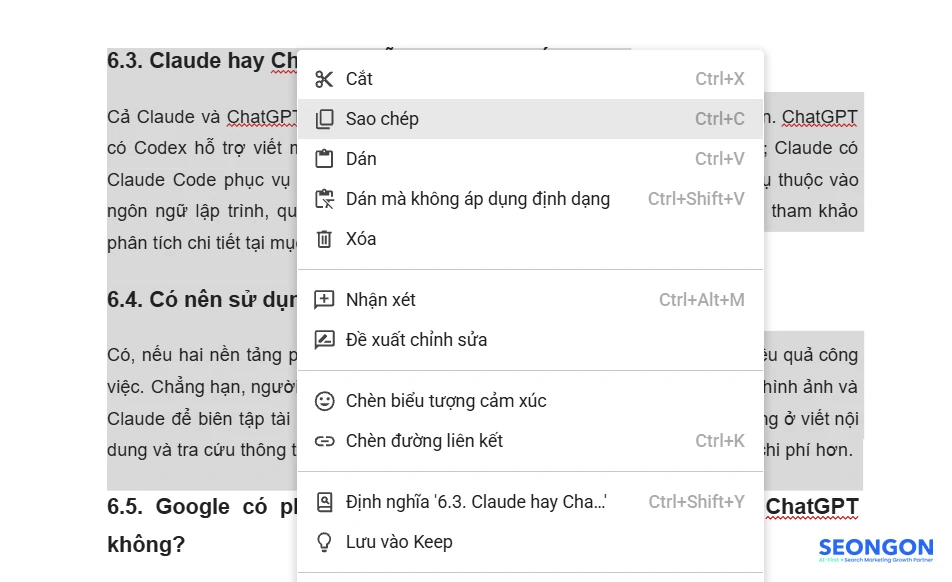Select Sao chép menu entry
This screenshot has width=952, height=582.
click(530, 119)
